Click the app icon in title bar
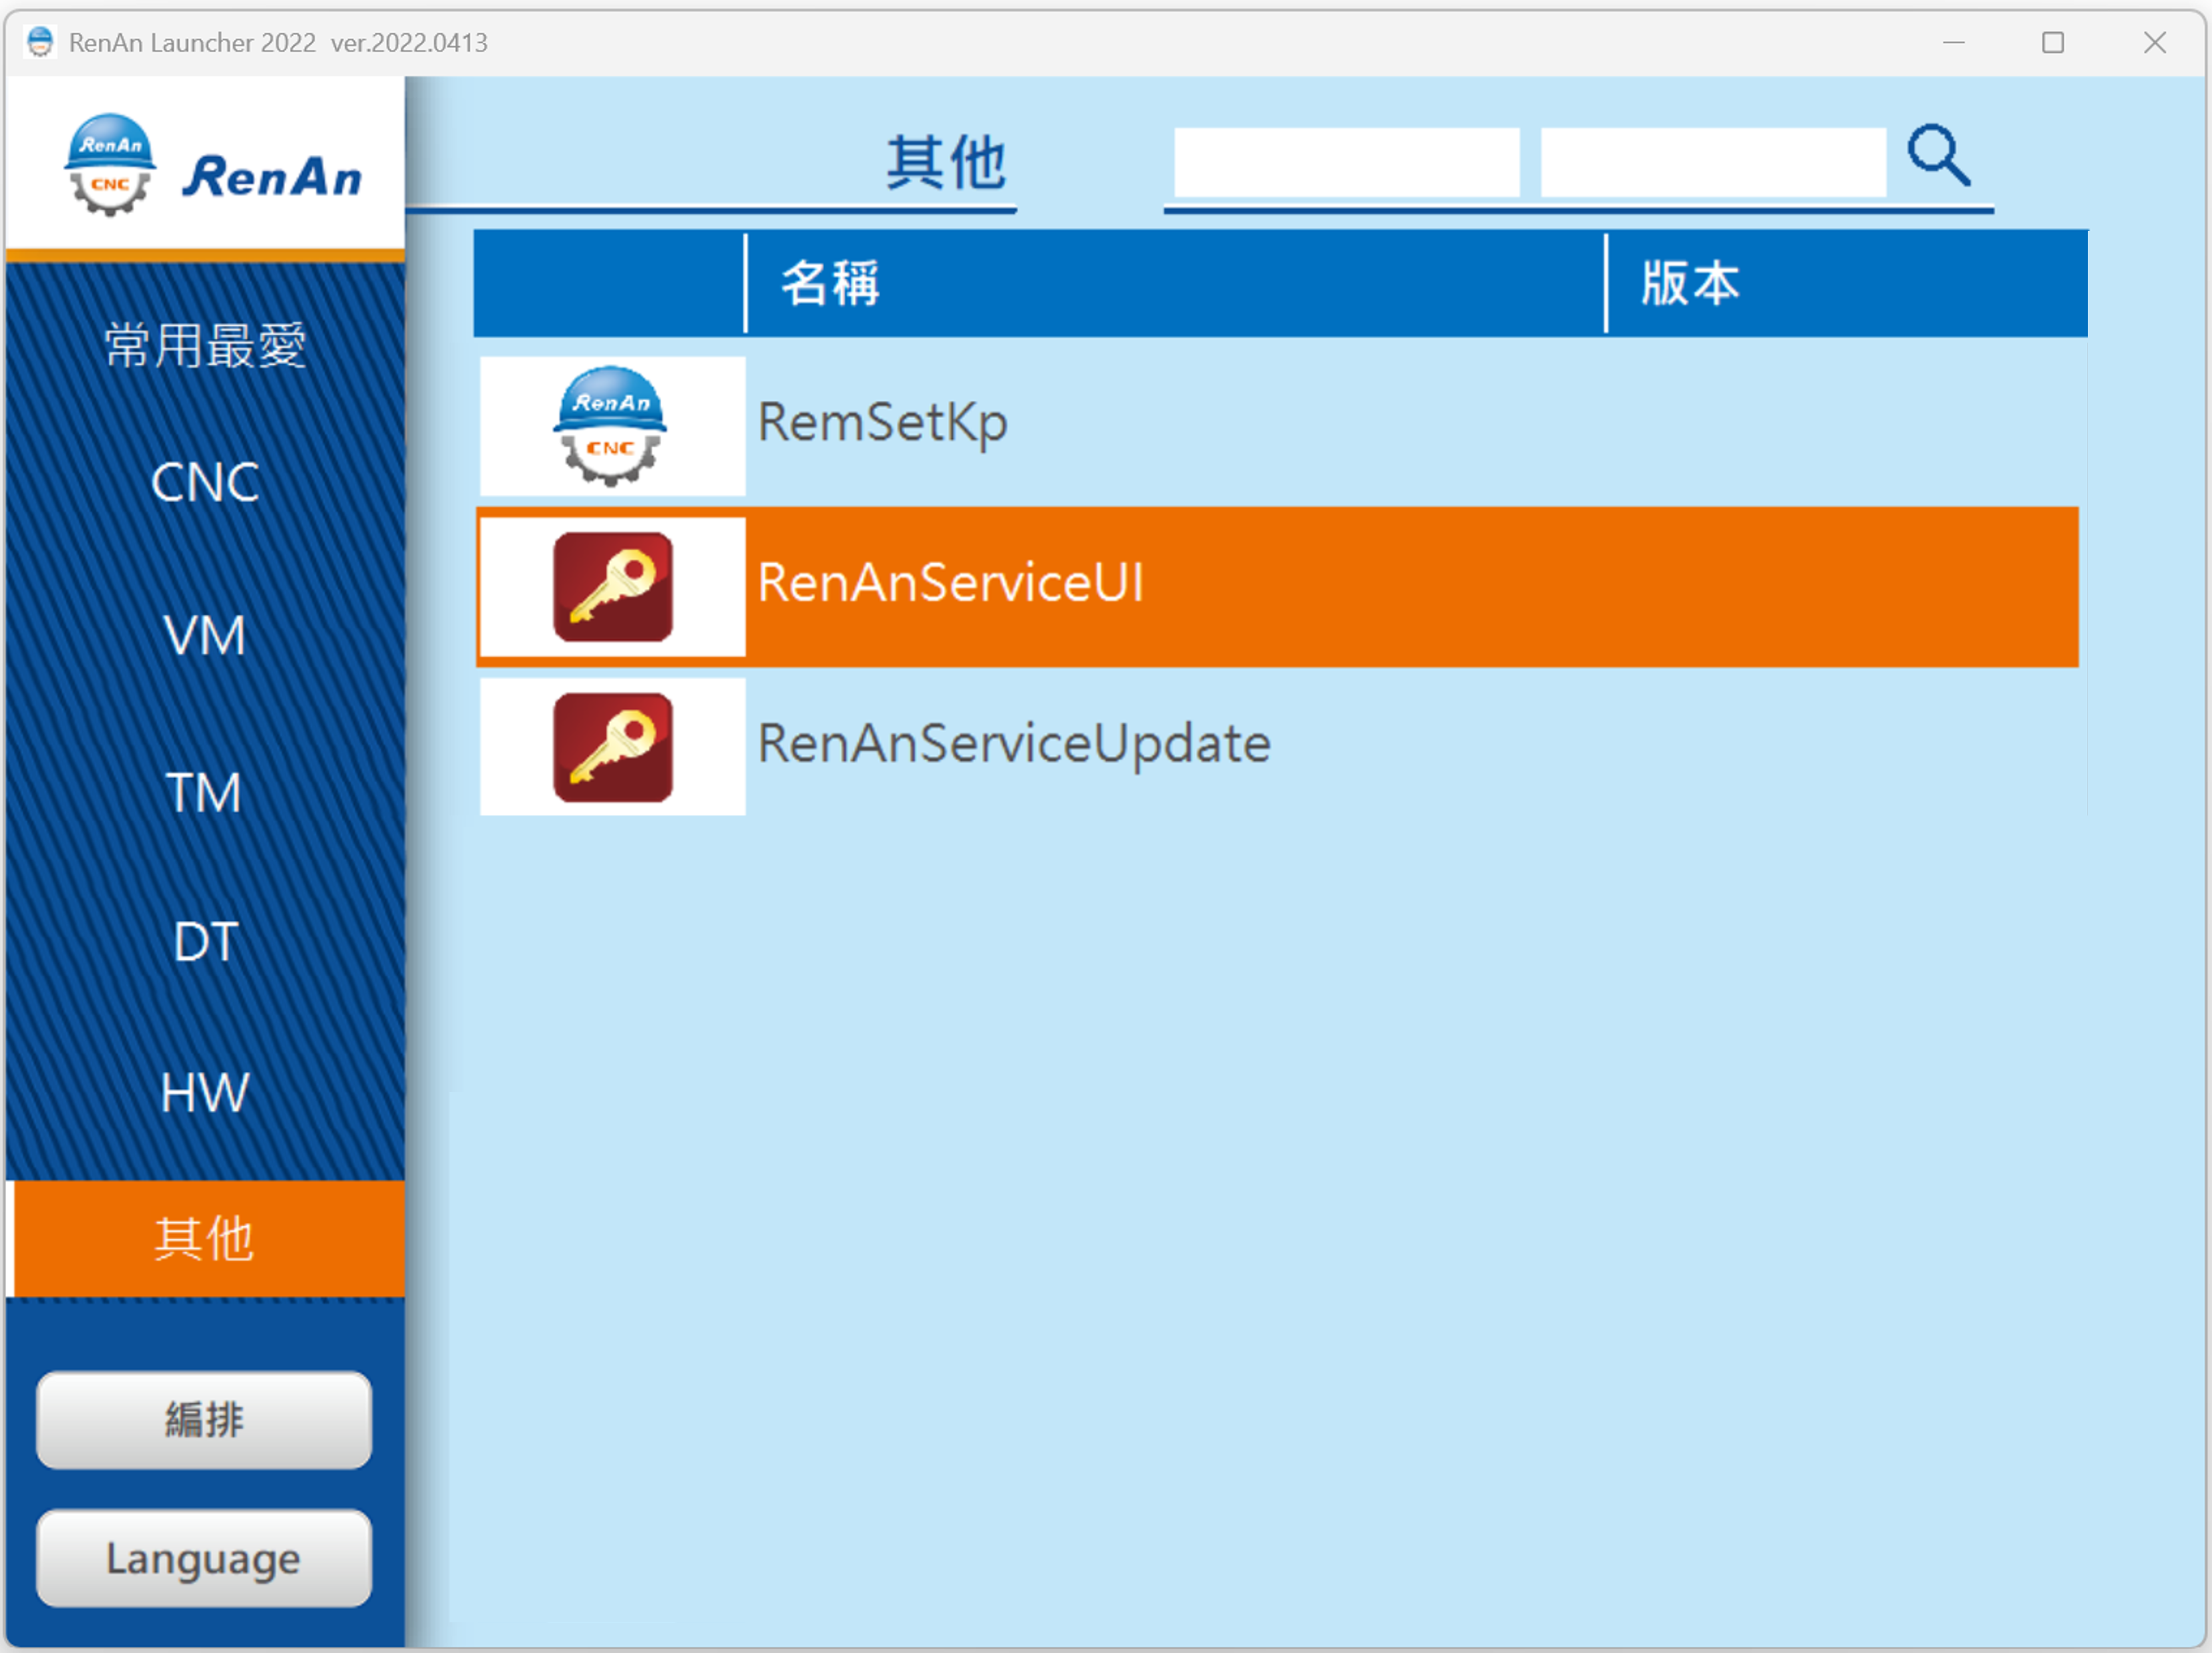 pos(40,42)
